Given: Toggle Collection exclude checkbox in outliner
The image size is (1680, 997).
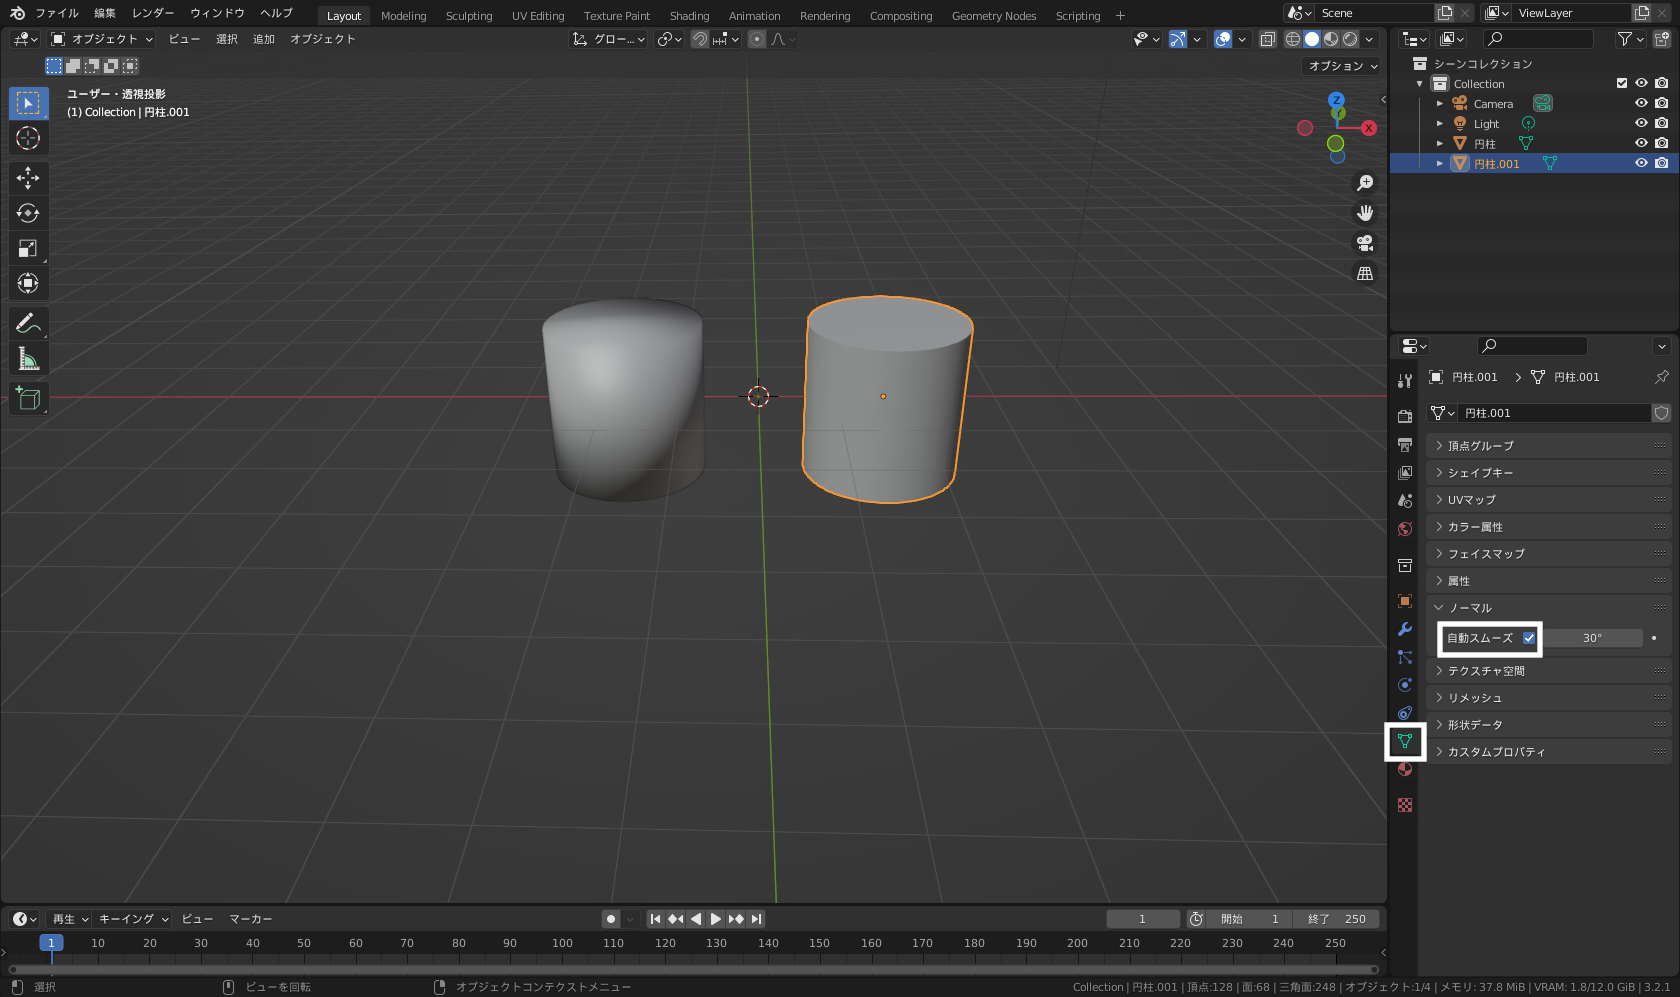Looking at the screenshot, I should [1622, 84].
